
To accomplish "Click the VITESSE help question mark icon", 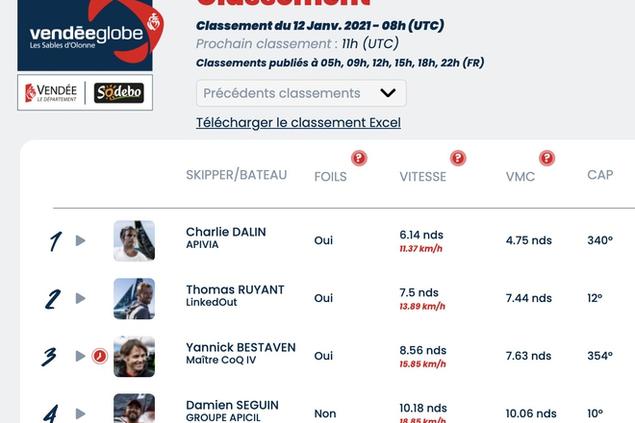I will [x=458, y=158].
